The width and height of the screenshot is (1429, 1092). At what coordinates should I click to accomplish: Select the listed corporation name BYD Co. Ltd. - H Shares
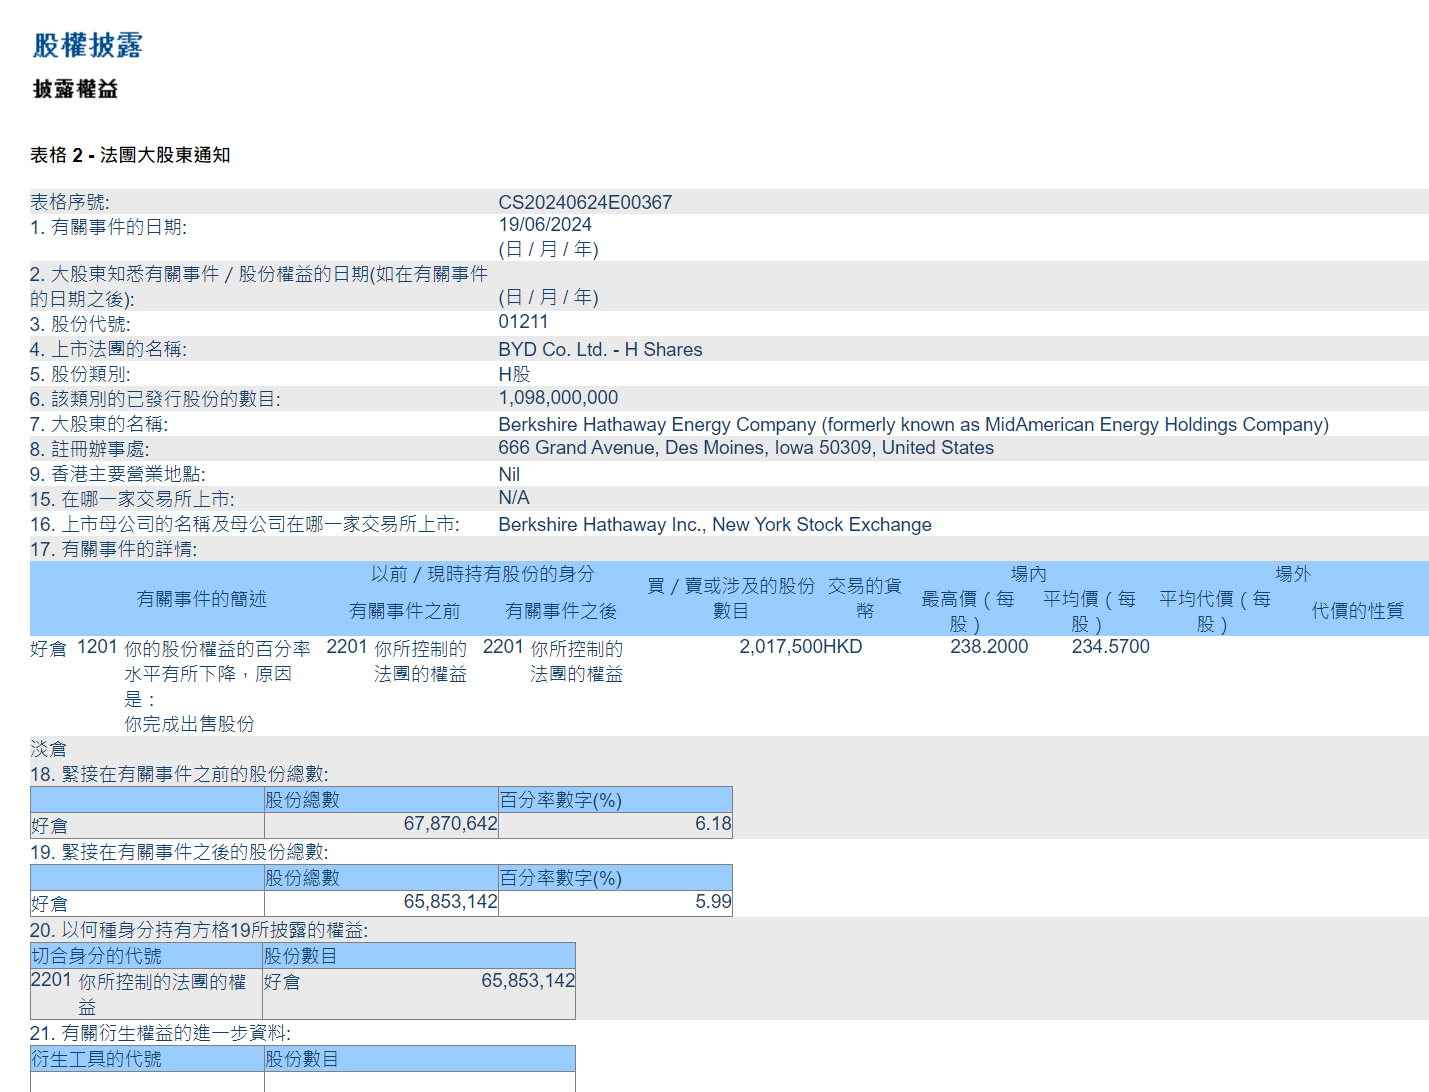[x=600, y=349]
